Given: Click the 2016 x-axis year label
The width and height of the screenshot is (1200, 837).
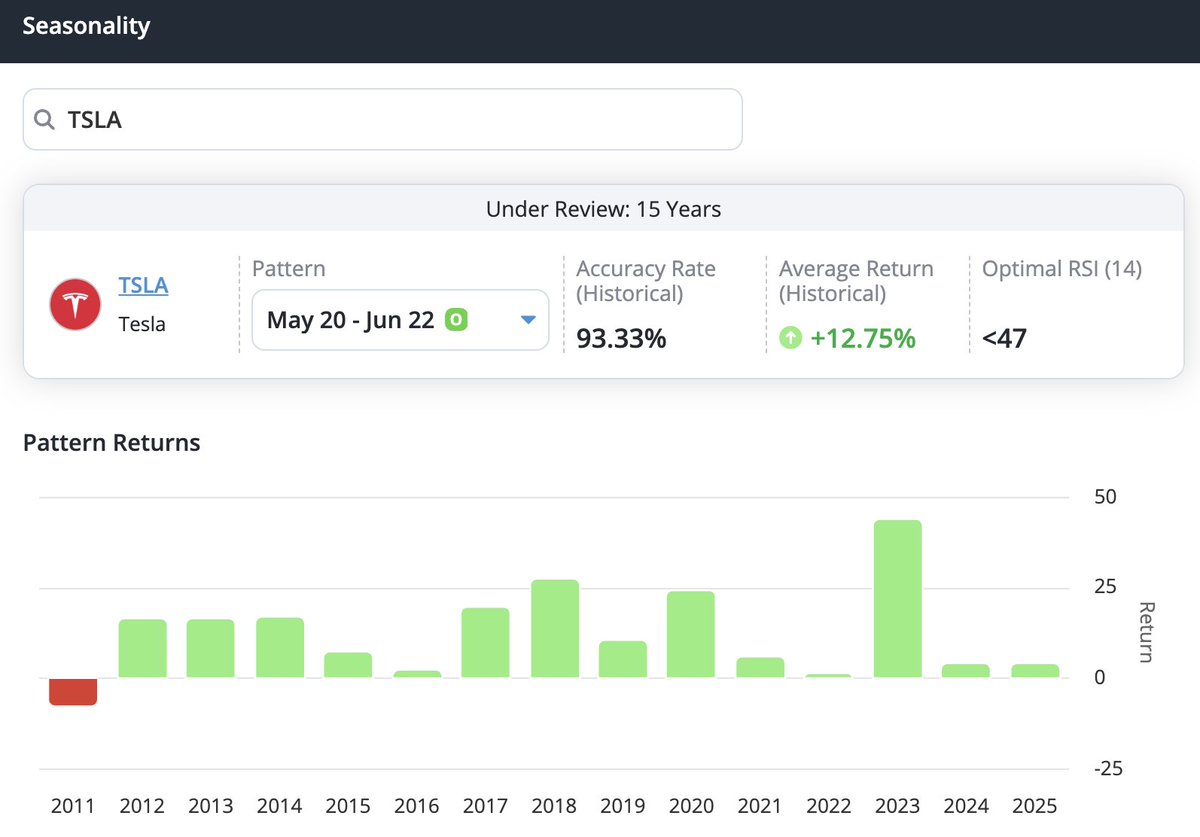Looking at the screenshot, I should coord(417,806).
